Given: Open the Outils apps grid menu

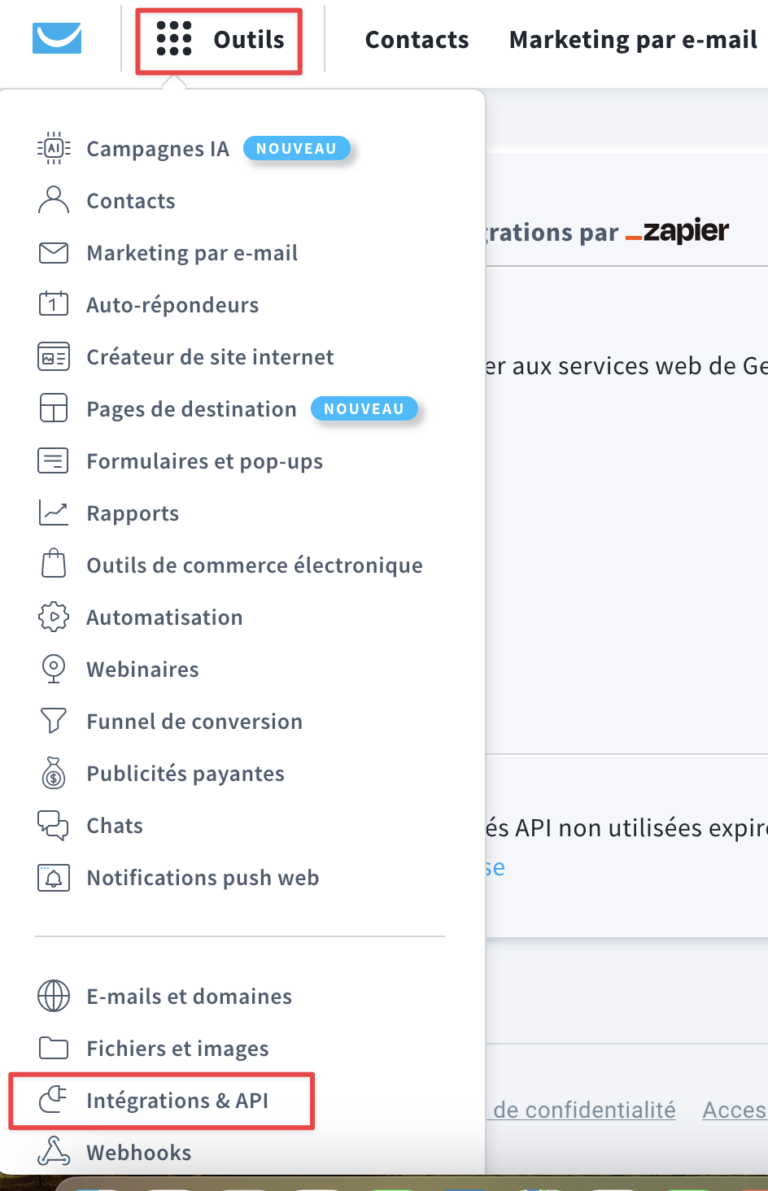Looking at the screenshot, I should 218,40.
